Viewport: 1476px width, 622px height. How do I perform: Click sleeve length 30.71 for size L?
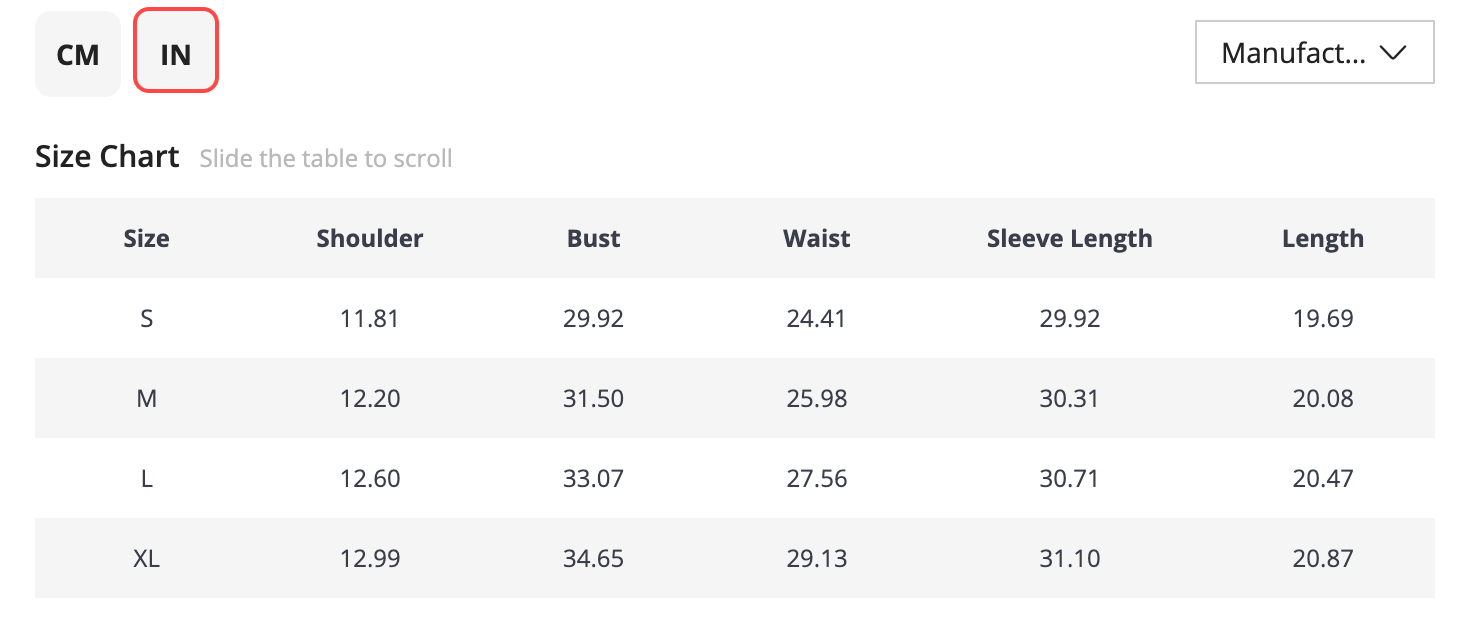pyautogui.click(x=1070, y=478)
